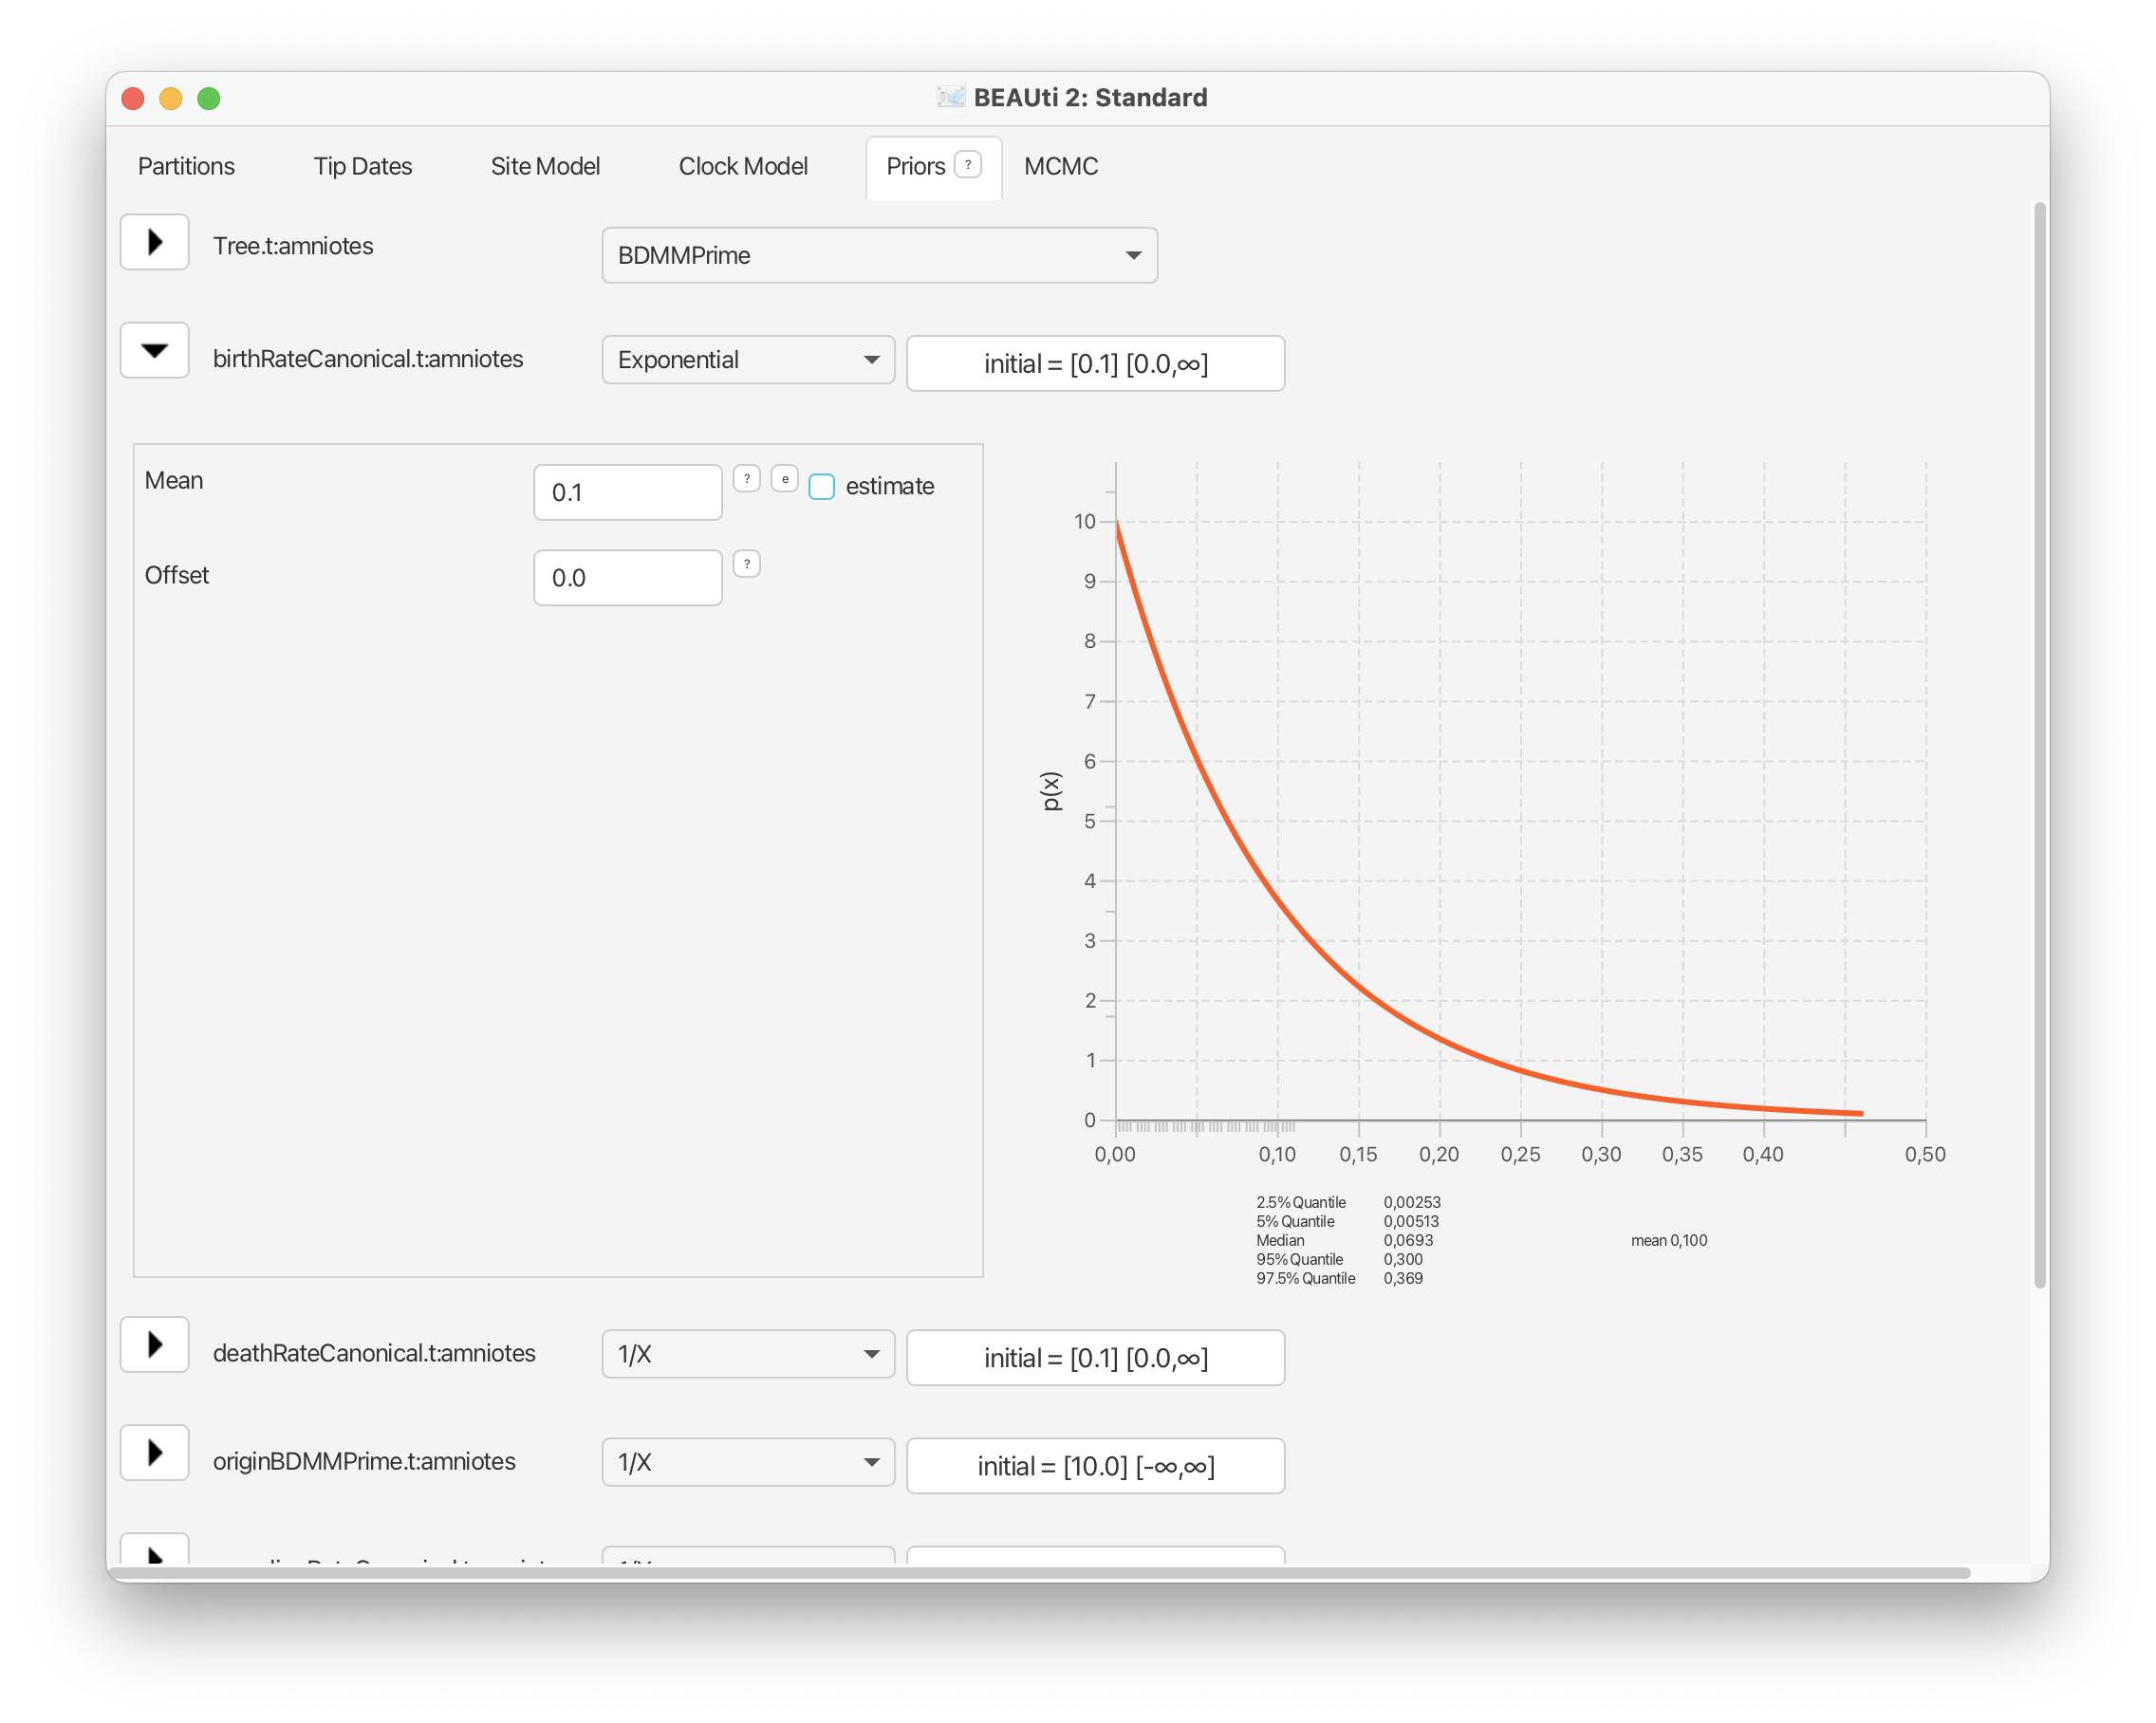2156x1723 pixels.
Task: Enable the estimate checkbox for Mean
Action: tap(821, 486)
